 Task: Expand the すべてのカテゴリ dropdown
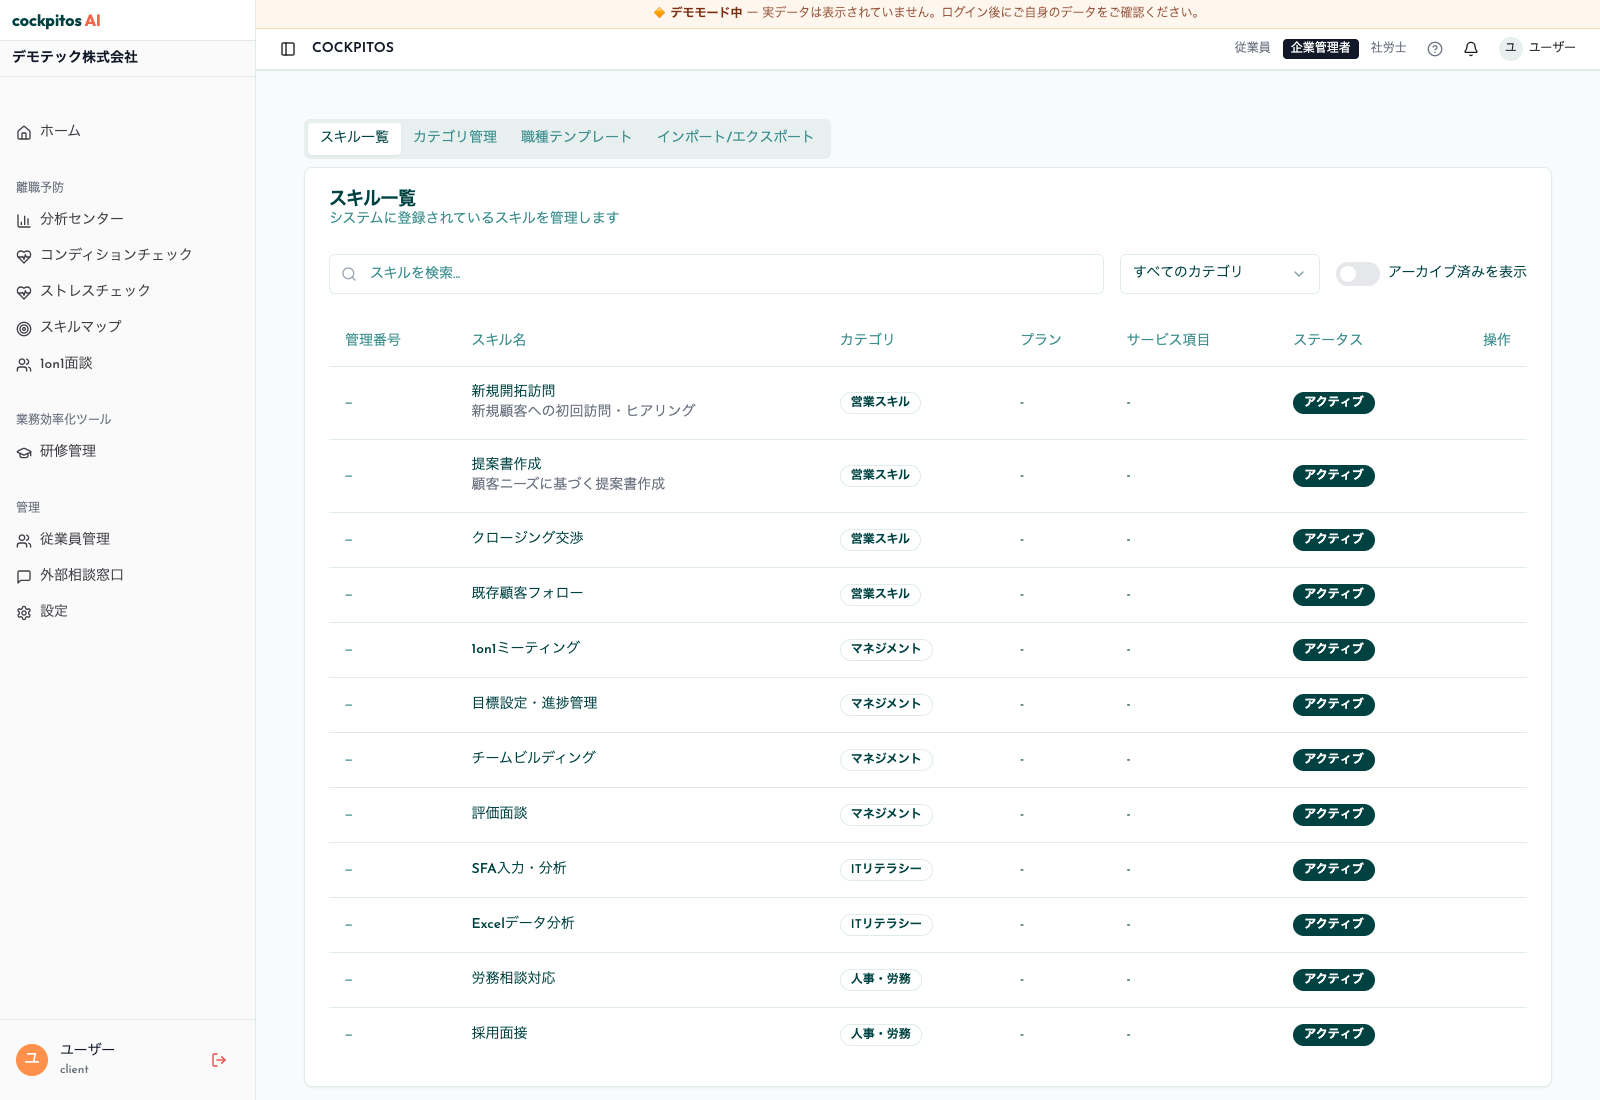pyautogui.click(x=1219, y=273)
